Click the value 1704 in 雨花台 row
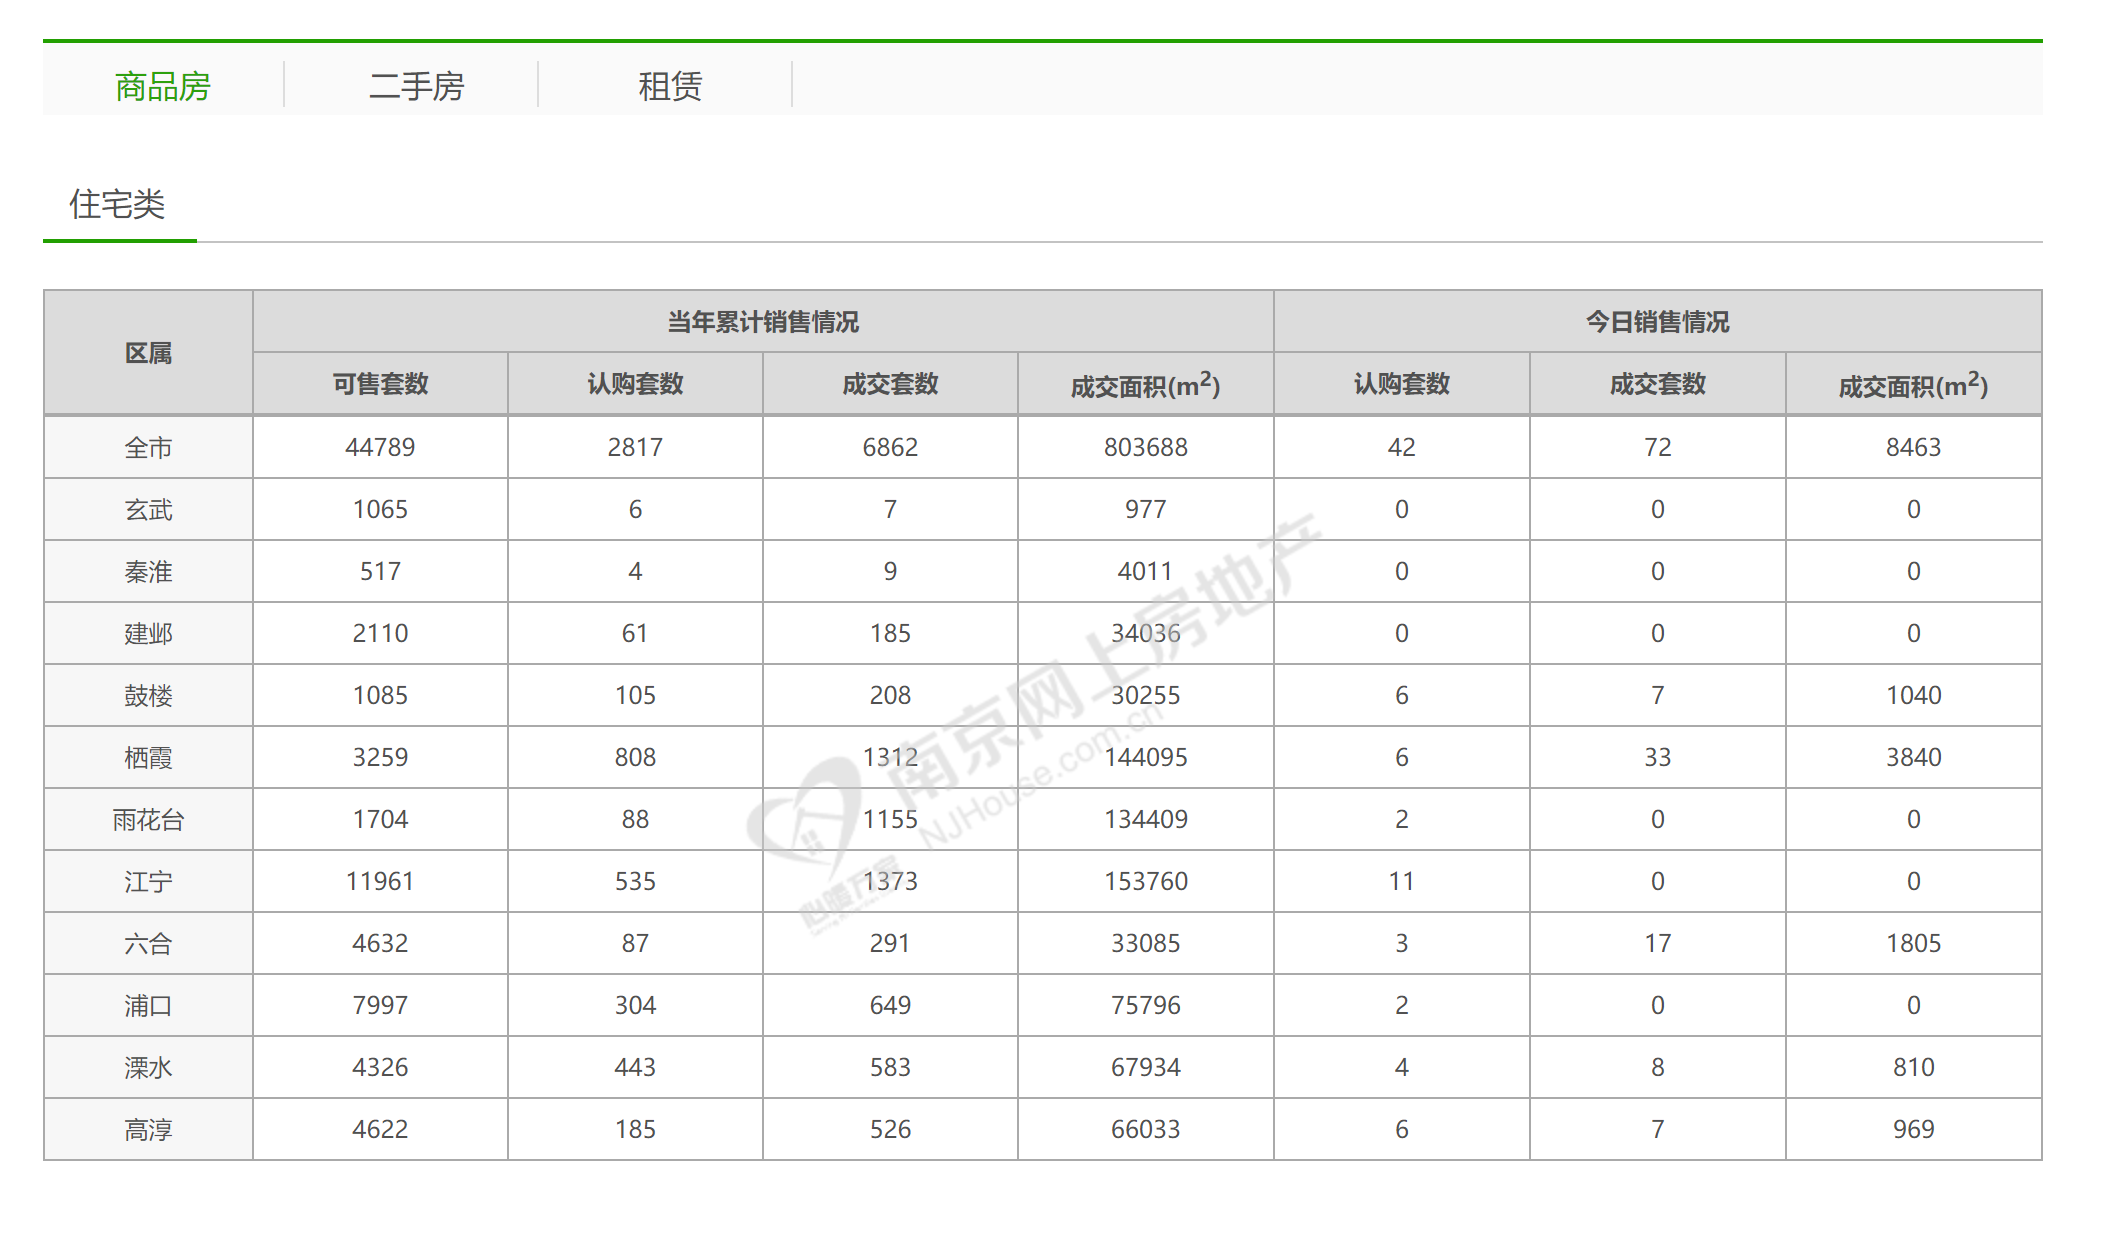The image size is (2106, 1233). (x=380, y=819)
